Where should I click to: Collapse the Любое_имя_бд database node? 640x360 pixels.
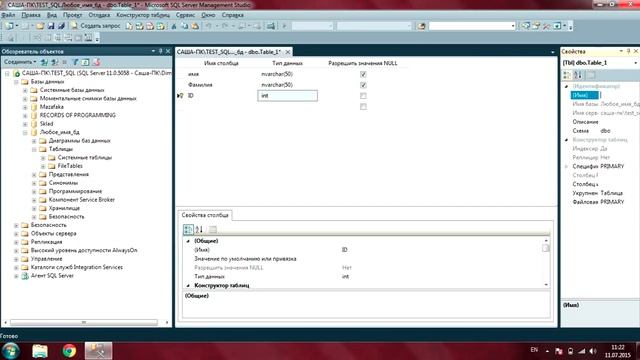(25, 133)
